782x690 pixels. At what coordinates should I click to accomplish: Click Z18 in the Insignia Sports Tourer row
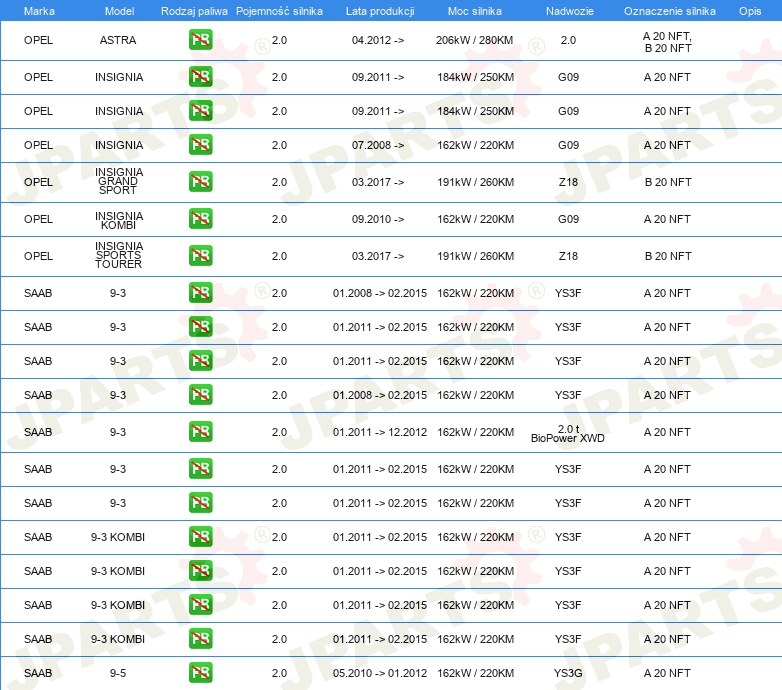coord(568,256)
